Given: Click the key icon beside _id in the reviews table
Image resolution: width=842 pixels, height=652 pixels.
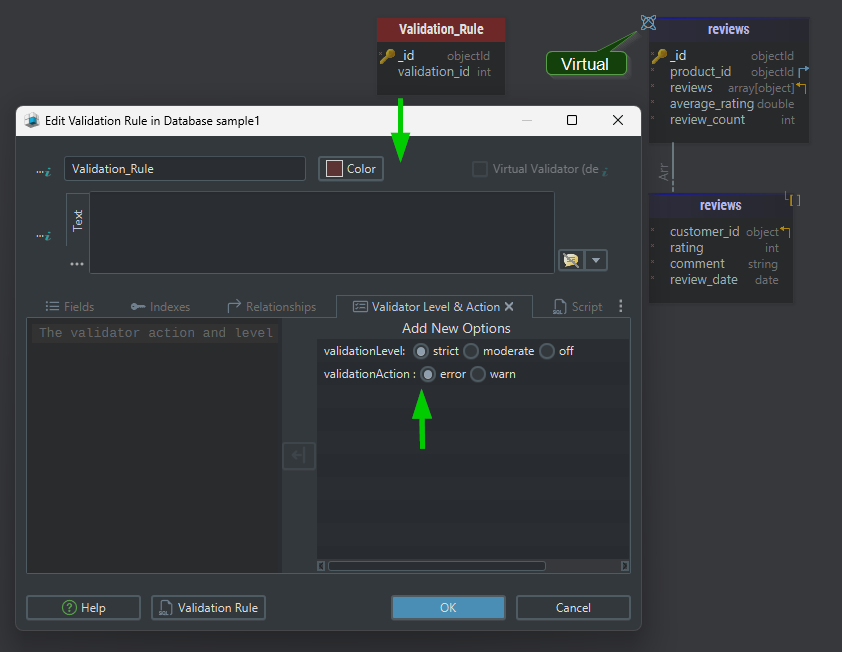Looking at the screenshot, I should [659, 55].
